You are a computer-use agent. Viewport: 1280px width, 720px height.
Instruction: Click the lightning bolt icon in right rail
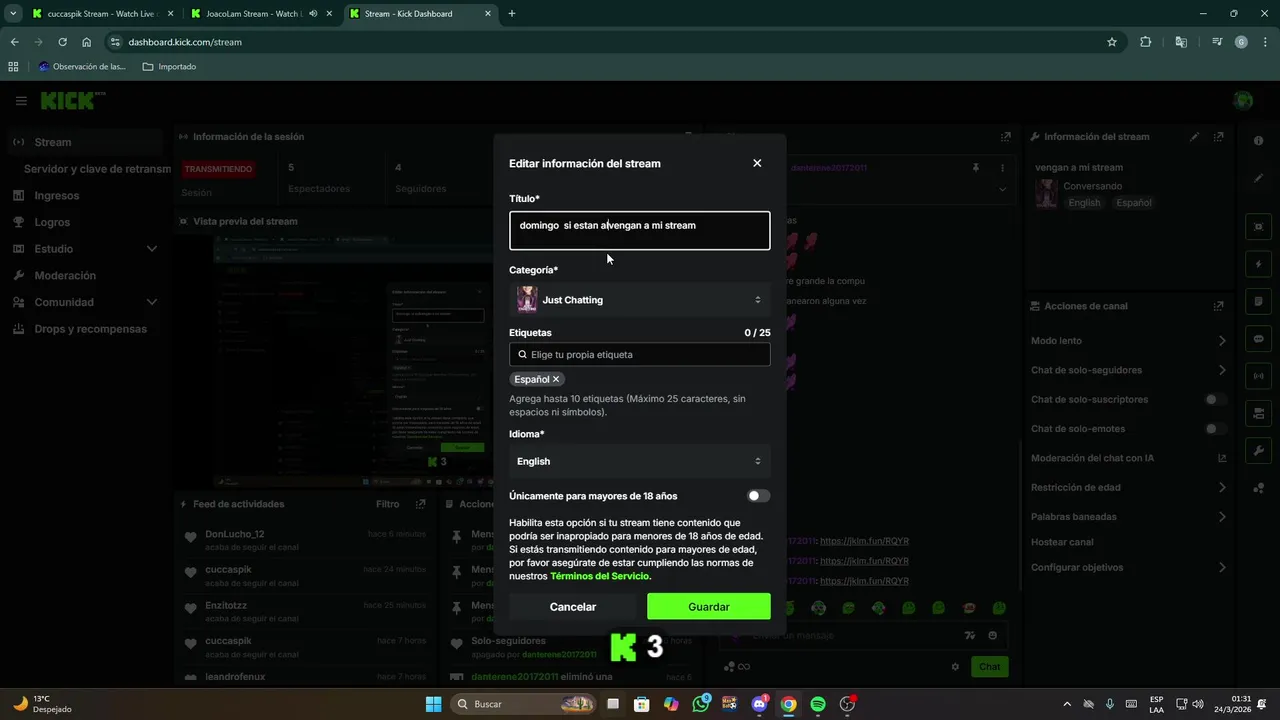1259,264
